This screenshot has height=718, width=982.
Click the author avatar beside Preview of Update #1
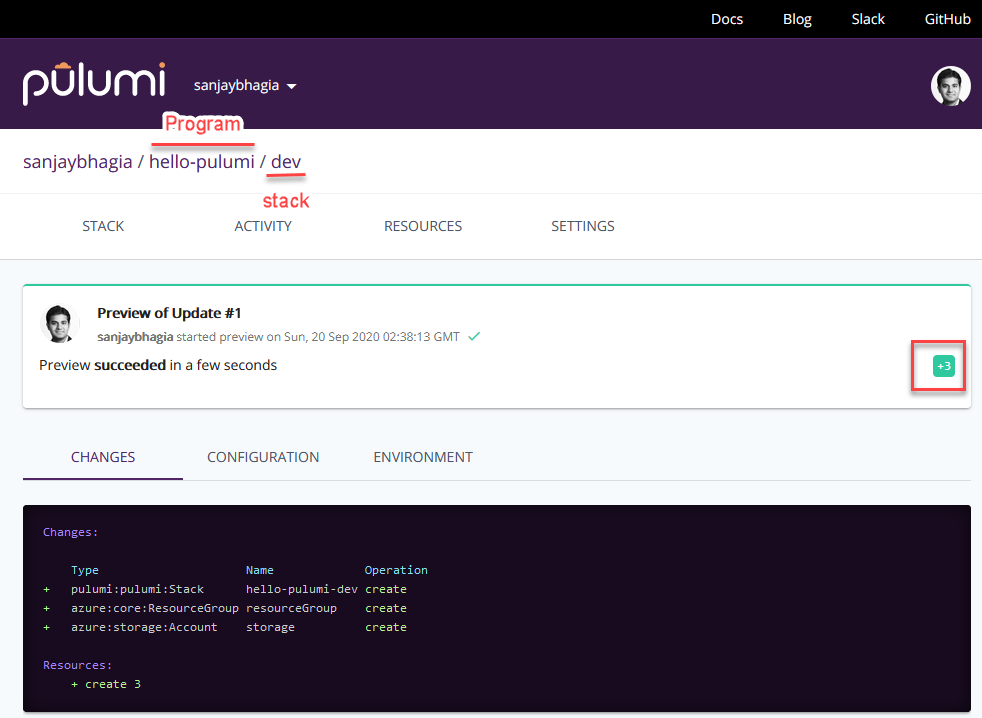pos(59,324)
